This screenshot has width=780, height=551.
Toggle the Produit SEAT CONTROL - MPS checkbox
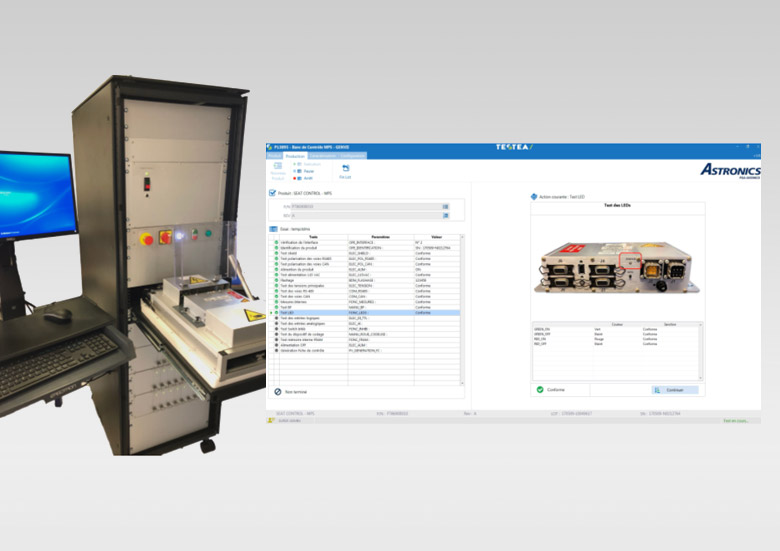click(272, 193)
